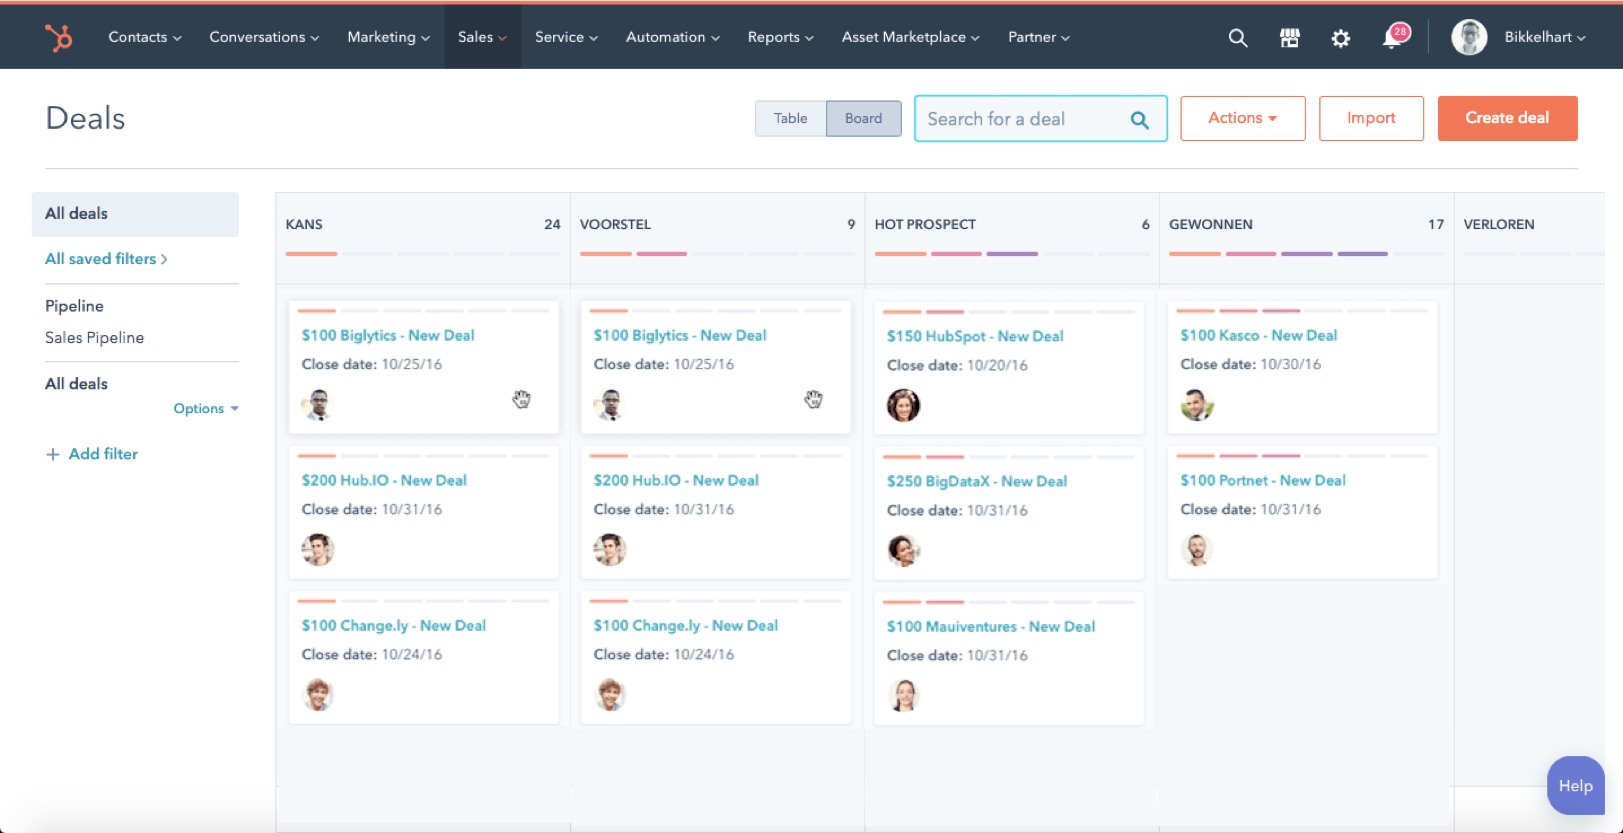The image size is (1623, 833).
Task: Click owner avatar on BigDataX deal card
Action: (903, 550)
